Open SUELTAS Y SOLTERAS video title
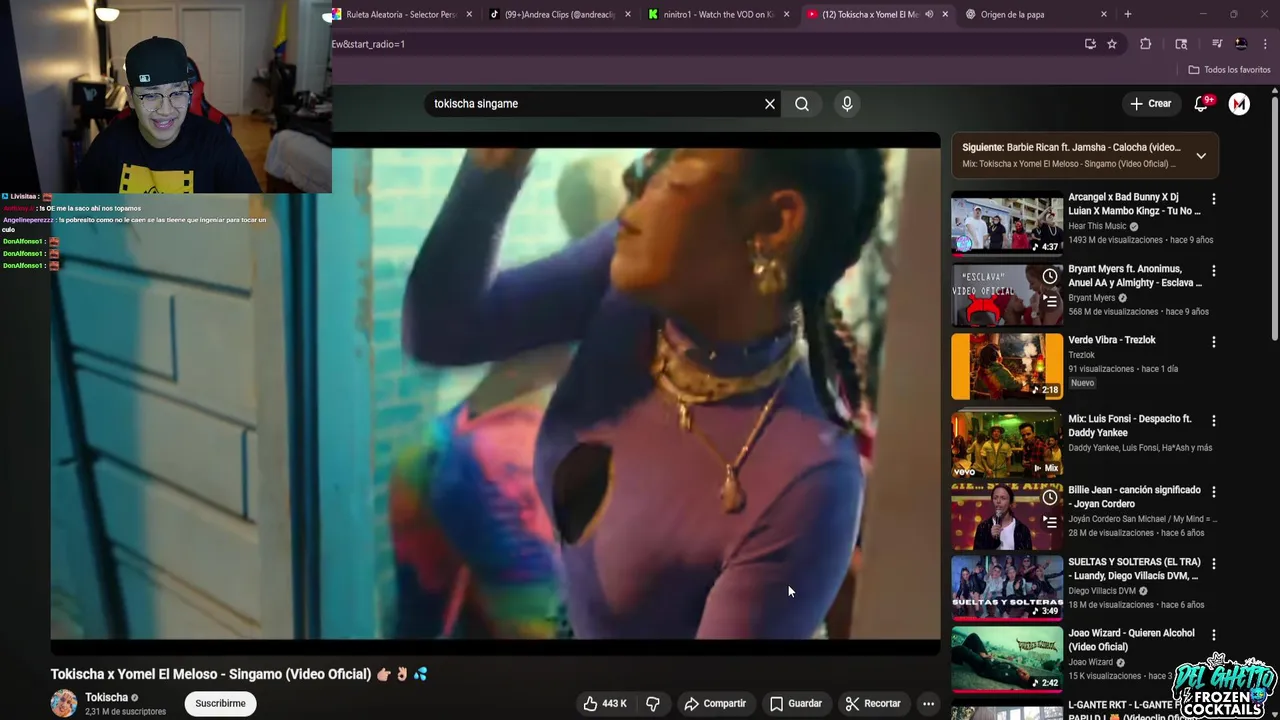1280x720 pixels. pos(1134,569)
